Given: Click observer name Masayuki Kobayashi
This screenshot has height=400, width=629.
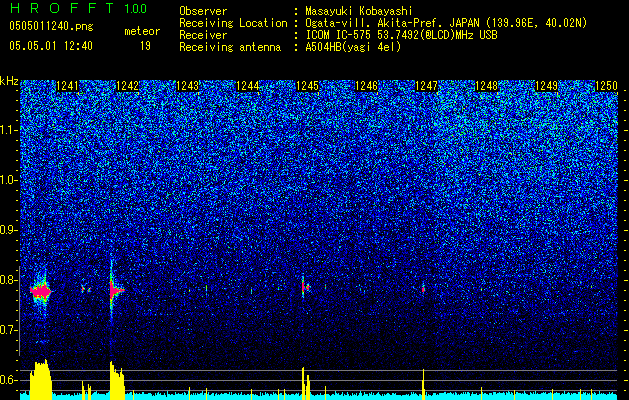Looking at the screenshot, I should coord(358,11).
